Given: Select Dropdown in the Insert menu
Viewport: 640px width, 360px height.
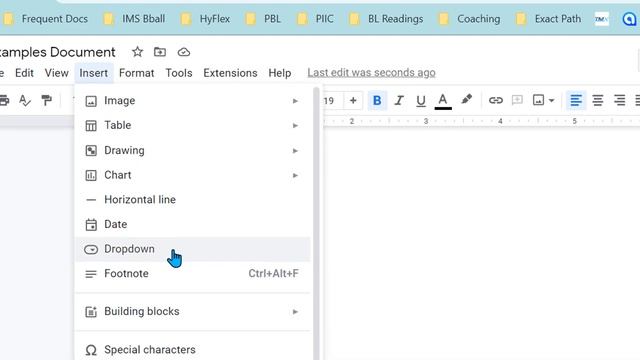Looking at the screenshot, I should click(x=193, y=249).
